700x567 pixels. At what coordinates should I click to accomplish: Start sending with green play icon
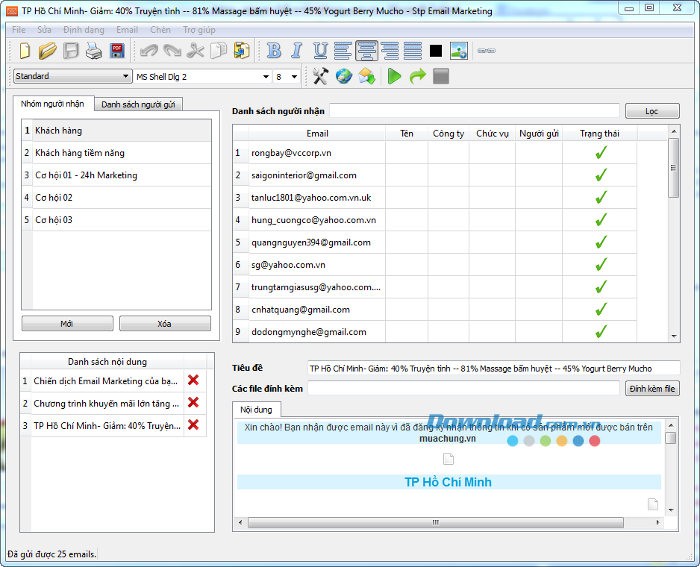coord(394,76)
